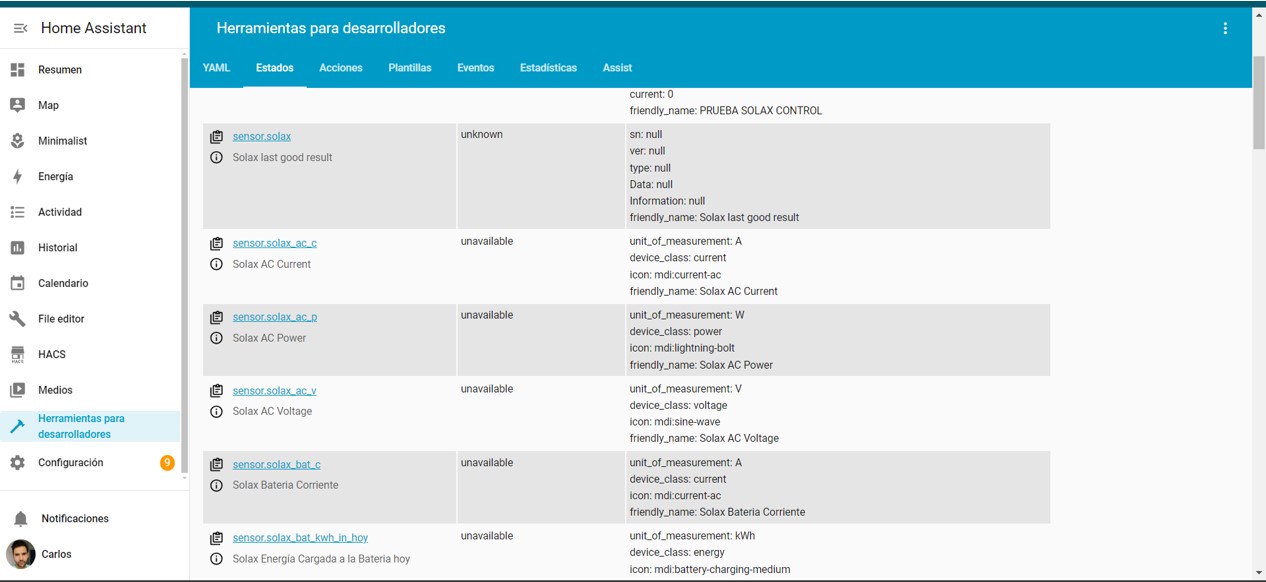Image resolution: width=1266 pixels, height=582 pixels.
Task: Click the Home Assistant title
Action: click(94, 29)
